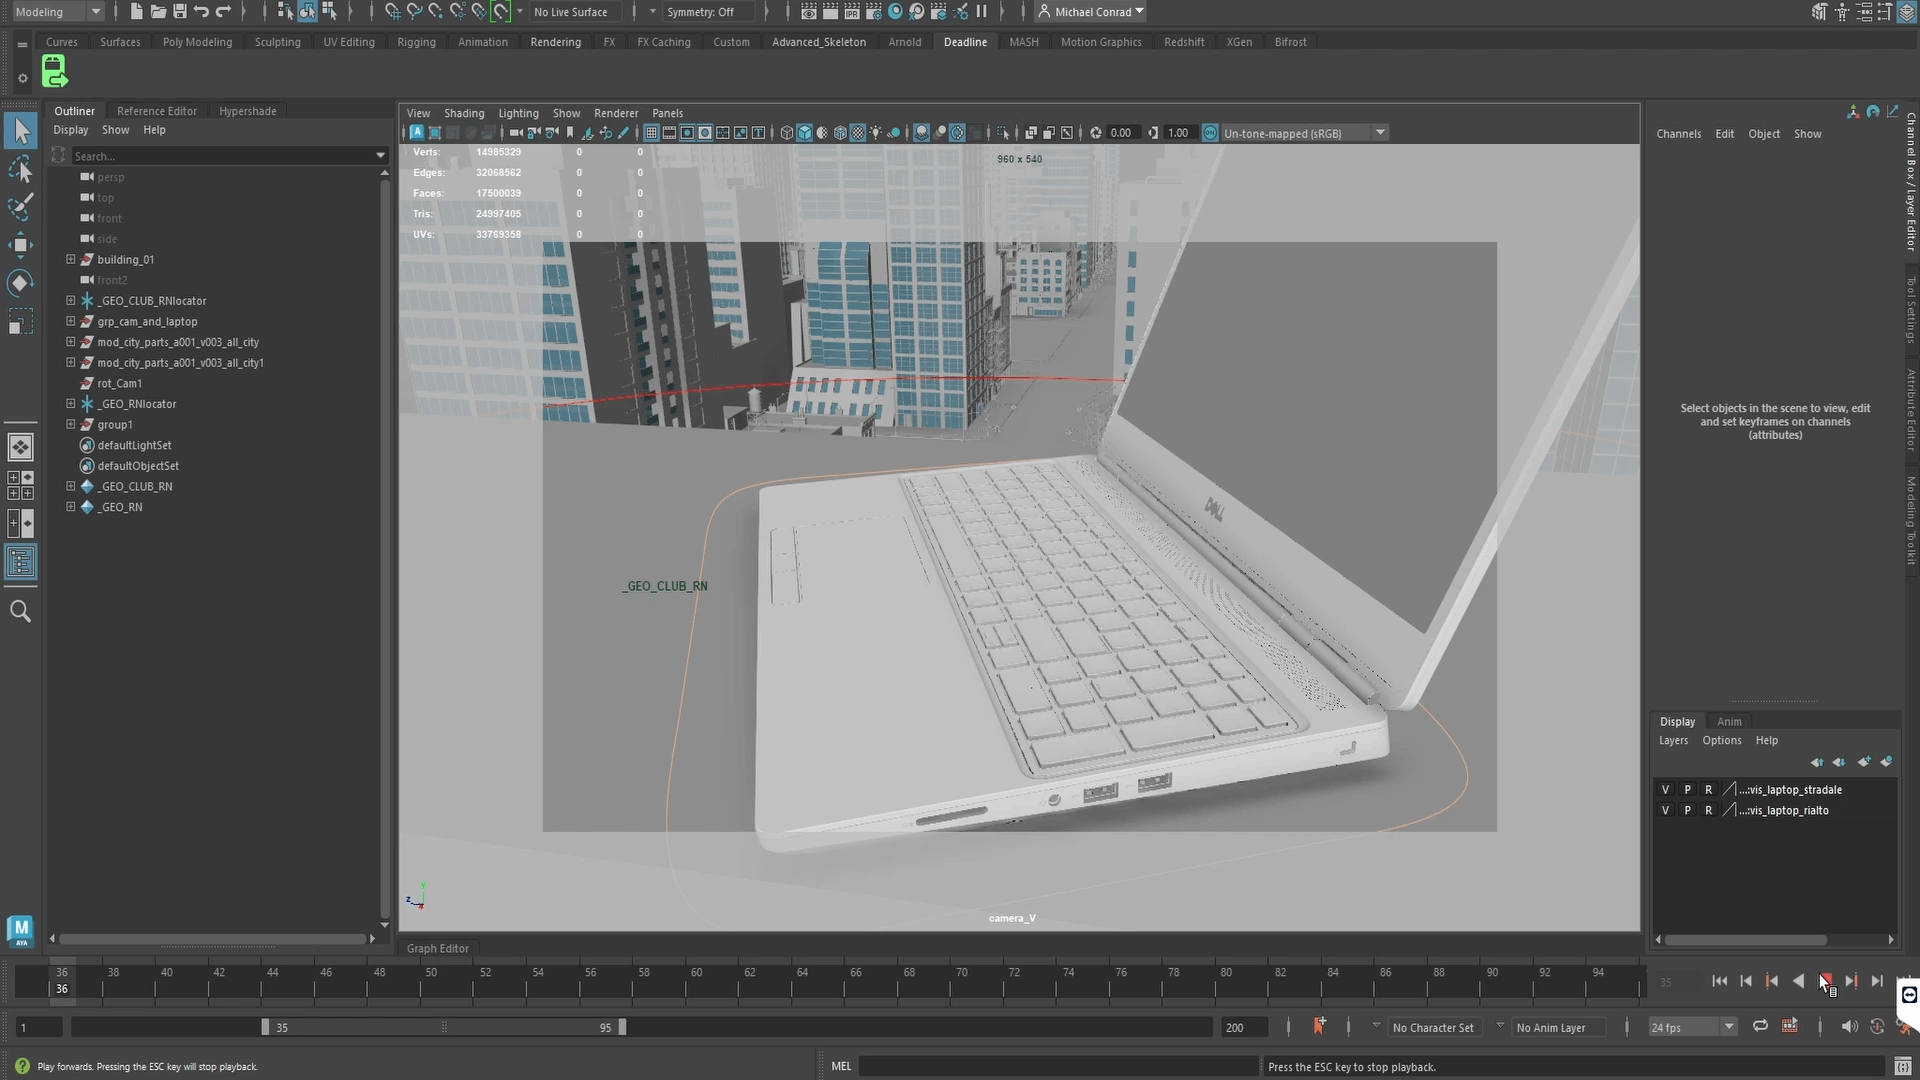Activate the Paint Selection tool
The width and height of the screenshot is (1920, 1080).
(20, 207)
